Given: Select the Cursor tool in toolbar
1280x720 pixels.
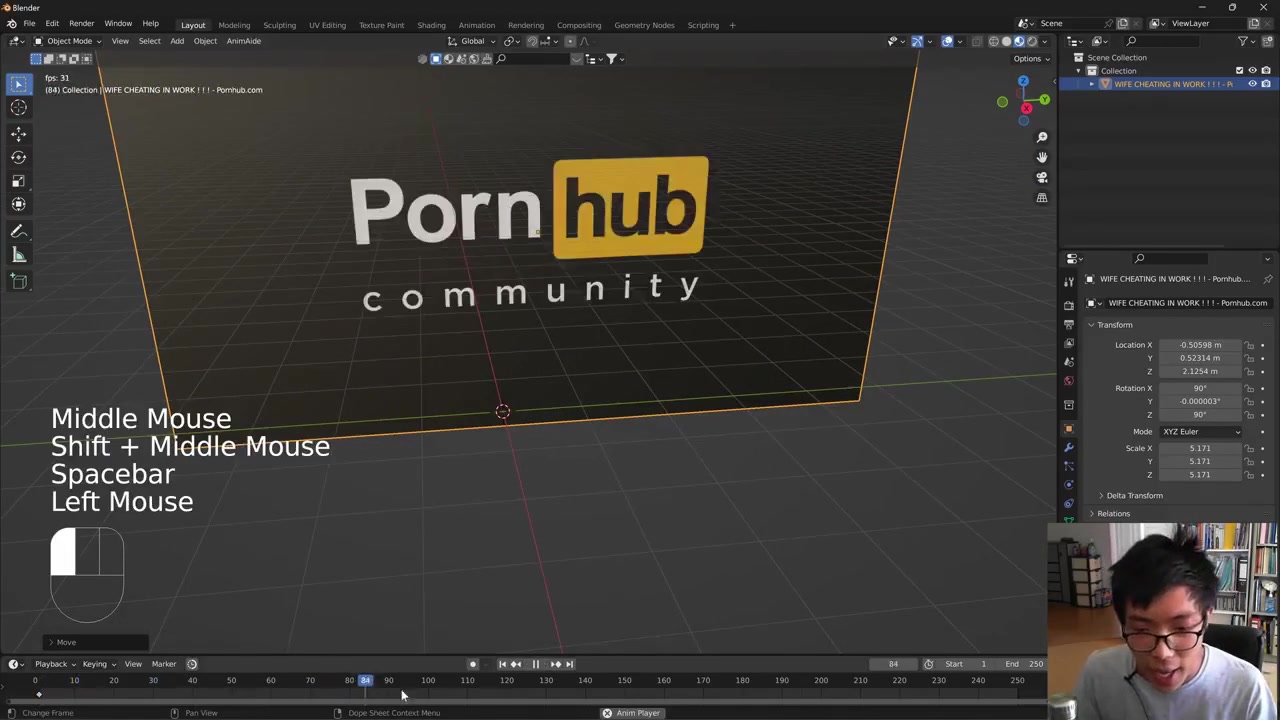Looking at the screenshot, I should coord(18,108).
